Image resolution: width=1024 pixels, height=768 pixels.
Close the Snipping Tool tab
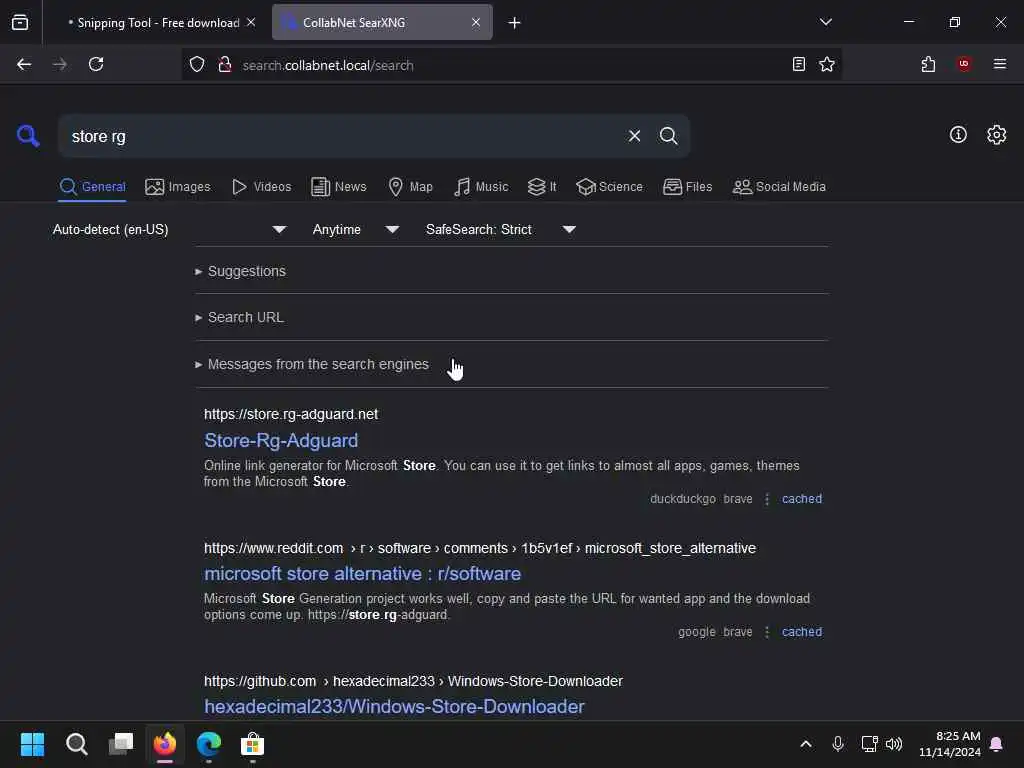(251, 22)
